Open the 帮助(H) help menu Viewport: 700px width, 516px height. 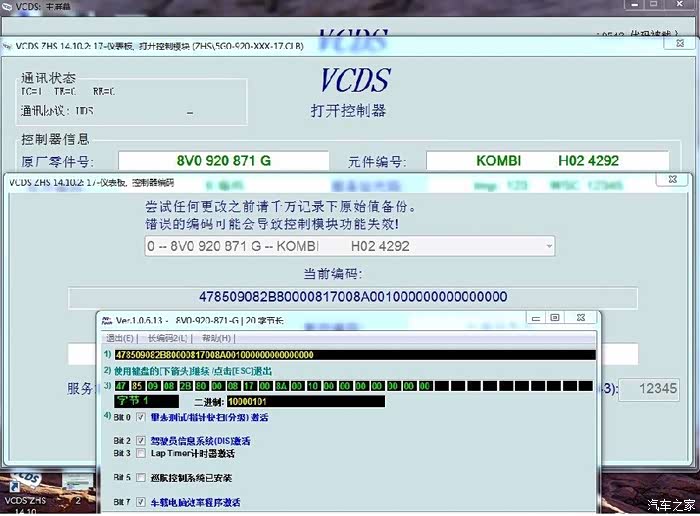click(217, 338)
